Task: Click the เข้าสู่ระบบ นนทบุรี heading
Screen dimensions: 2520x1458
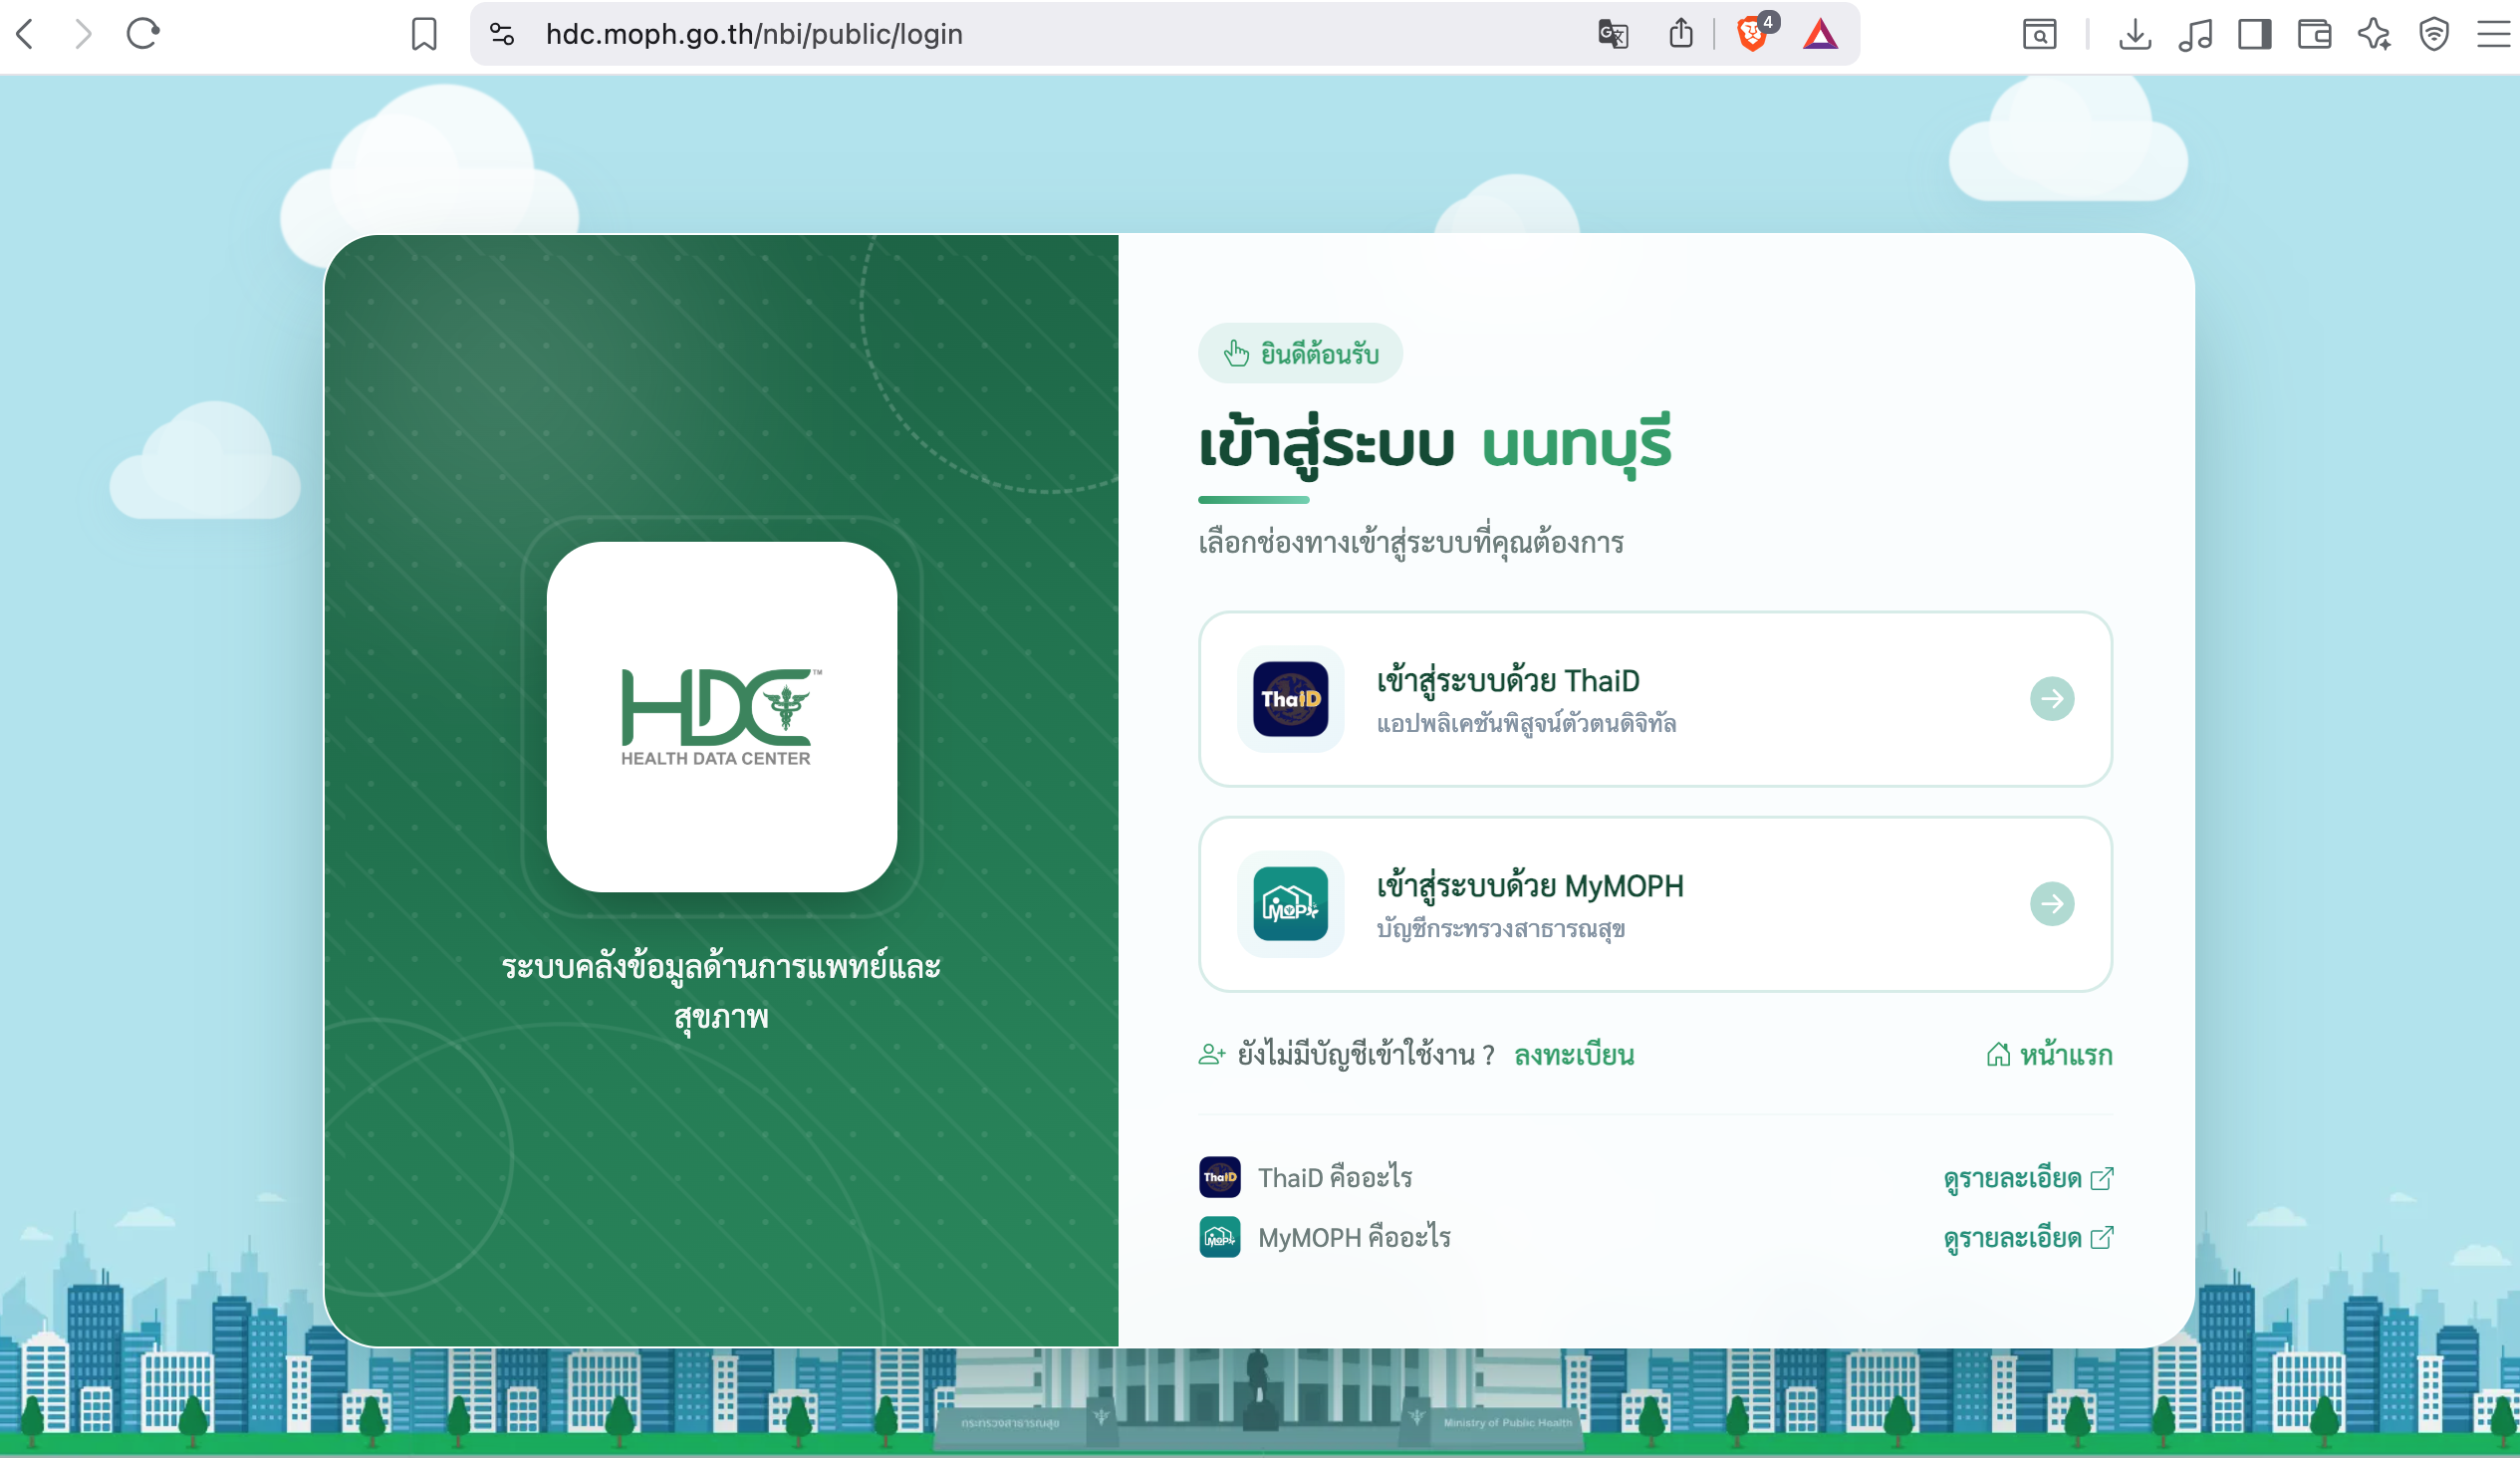Action: click(x=1435, y=445)
